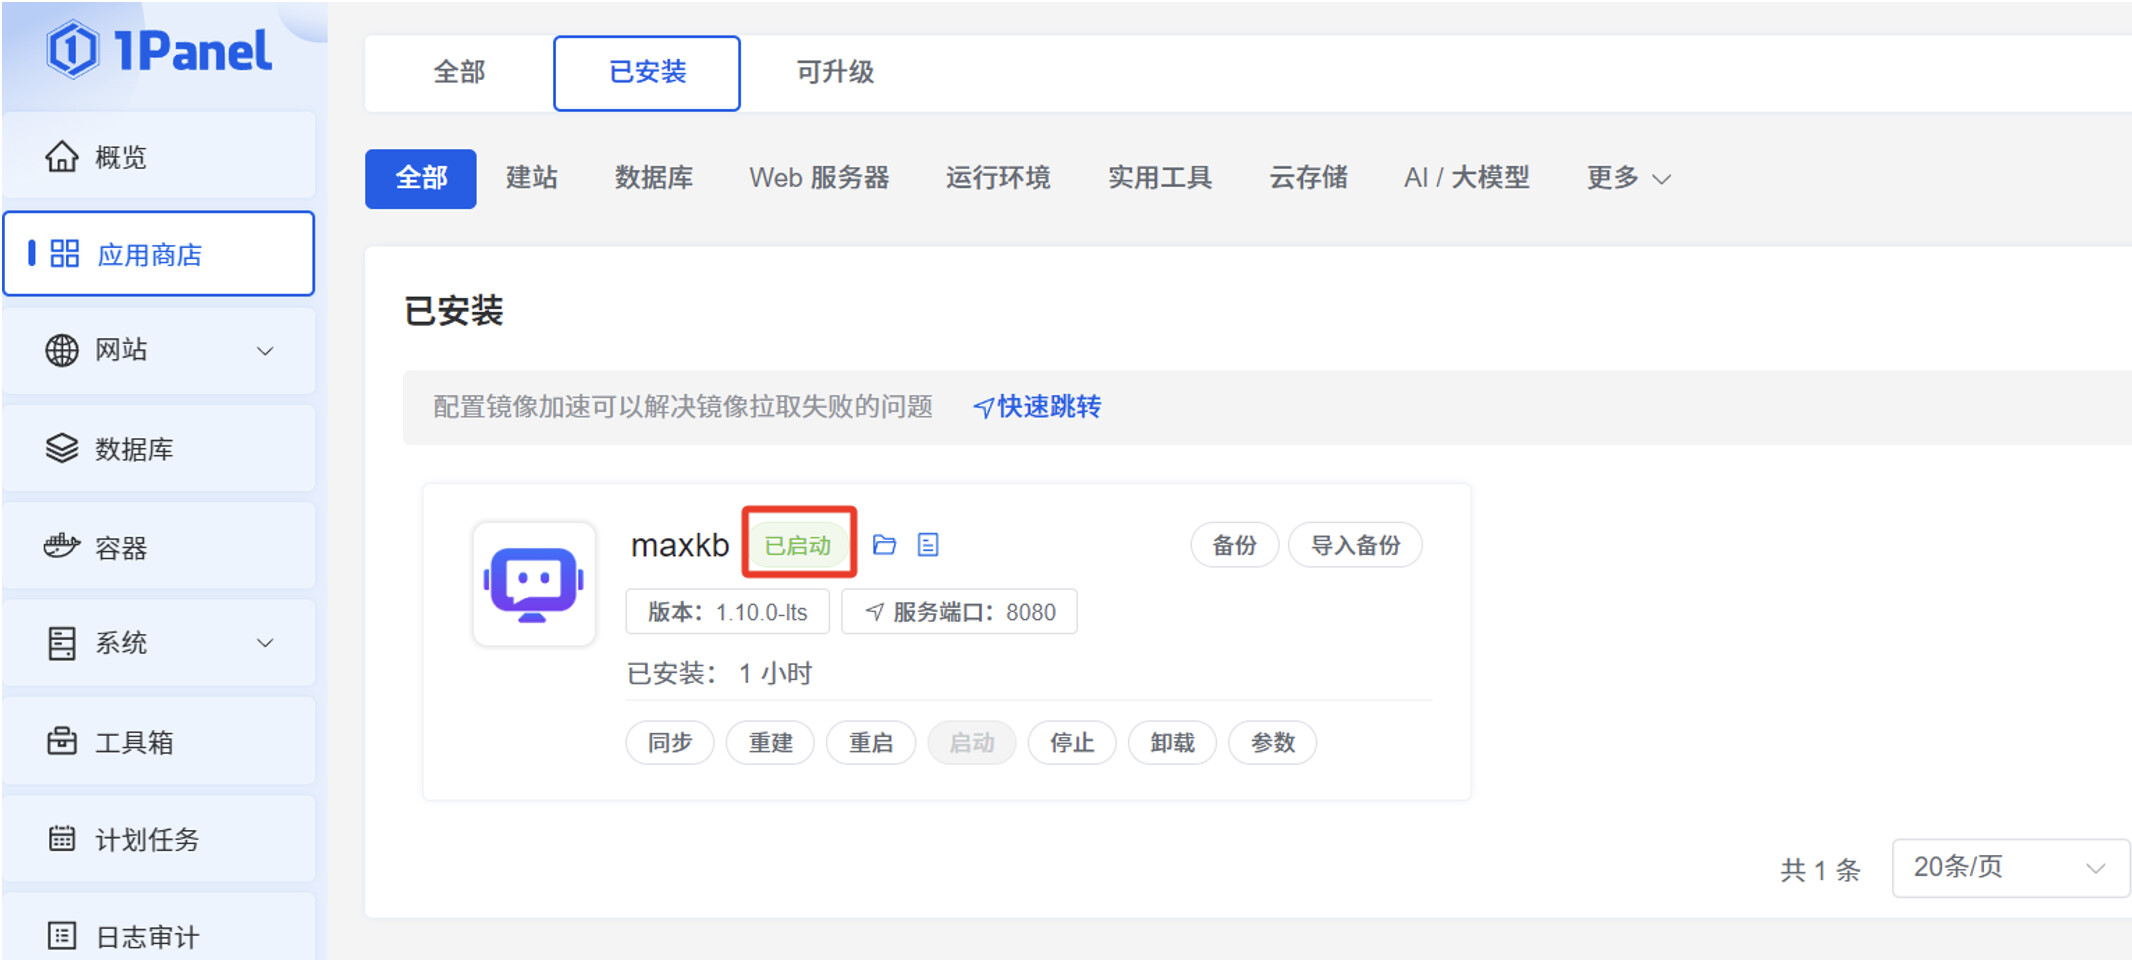Open the maxkb app folder icon

[884, 545]
